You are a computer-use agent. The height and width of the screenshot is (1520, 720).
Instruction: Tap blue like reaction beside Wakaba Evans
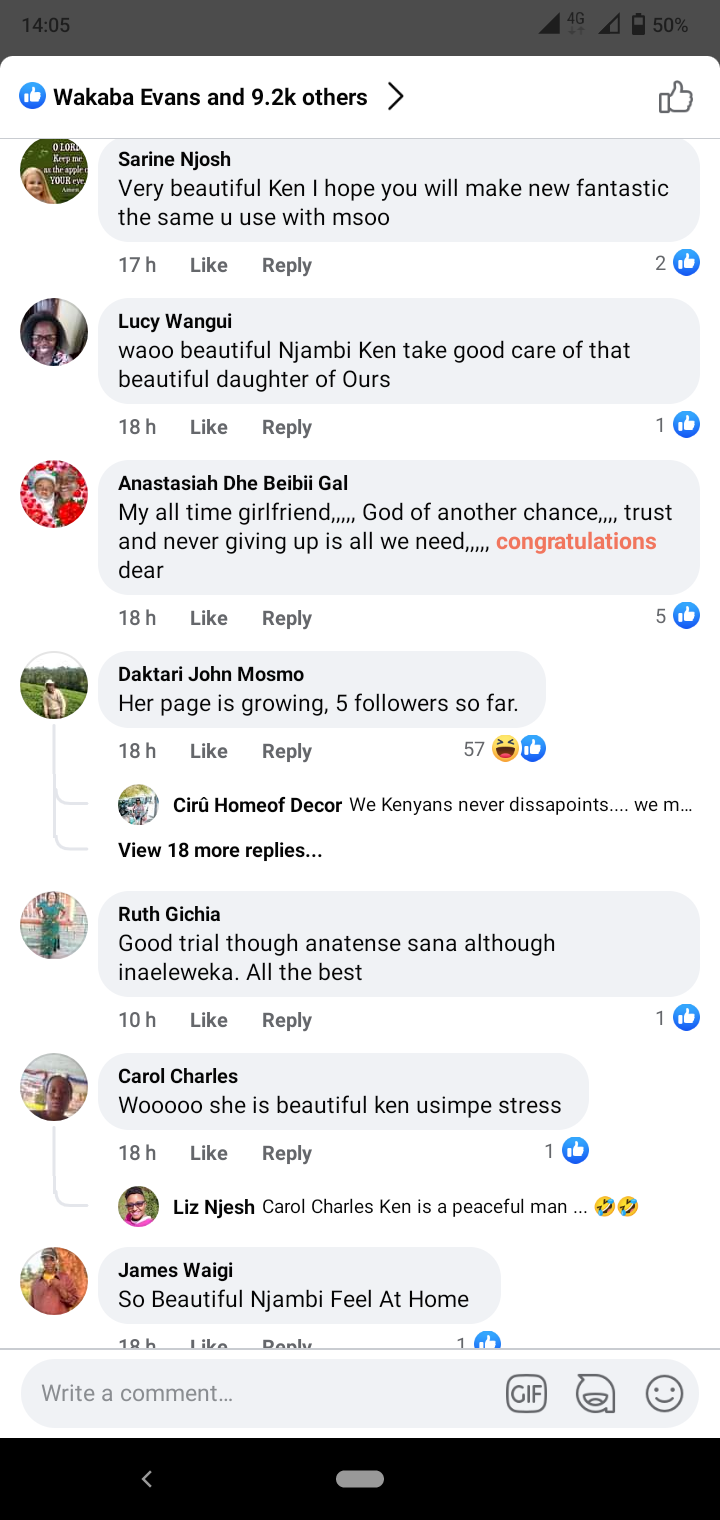(x=32, y=96)
